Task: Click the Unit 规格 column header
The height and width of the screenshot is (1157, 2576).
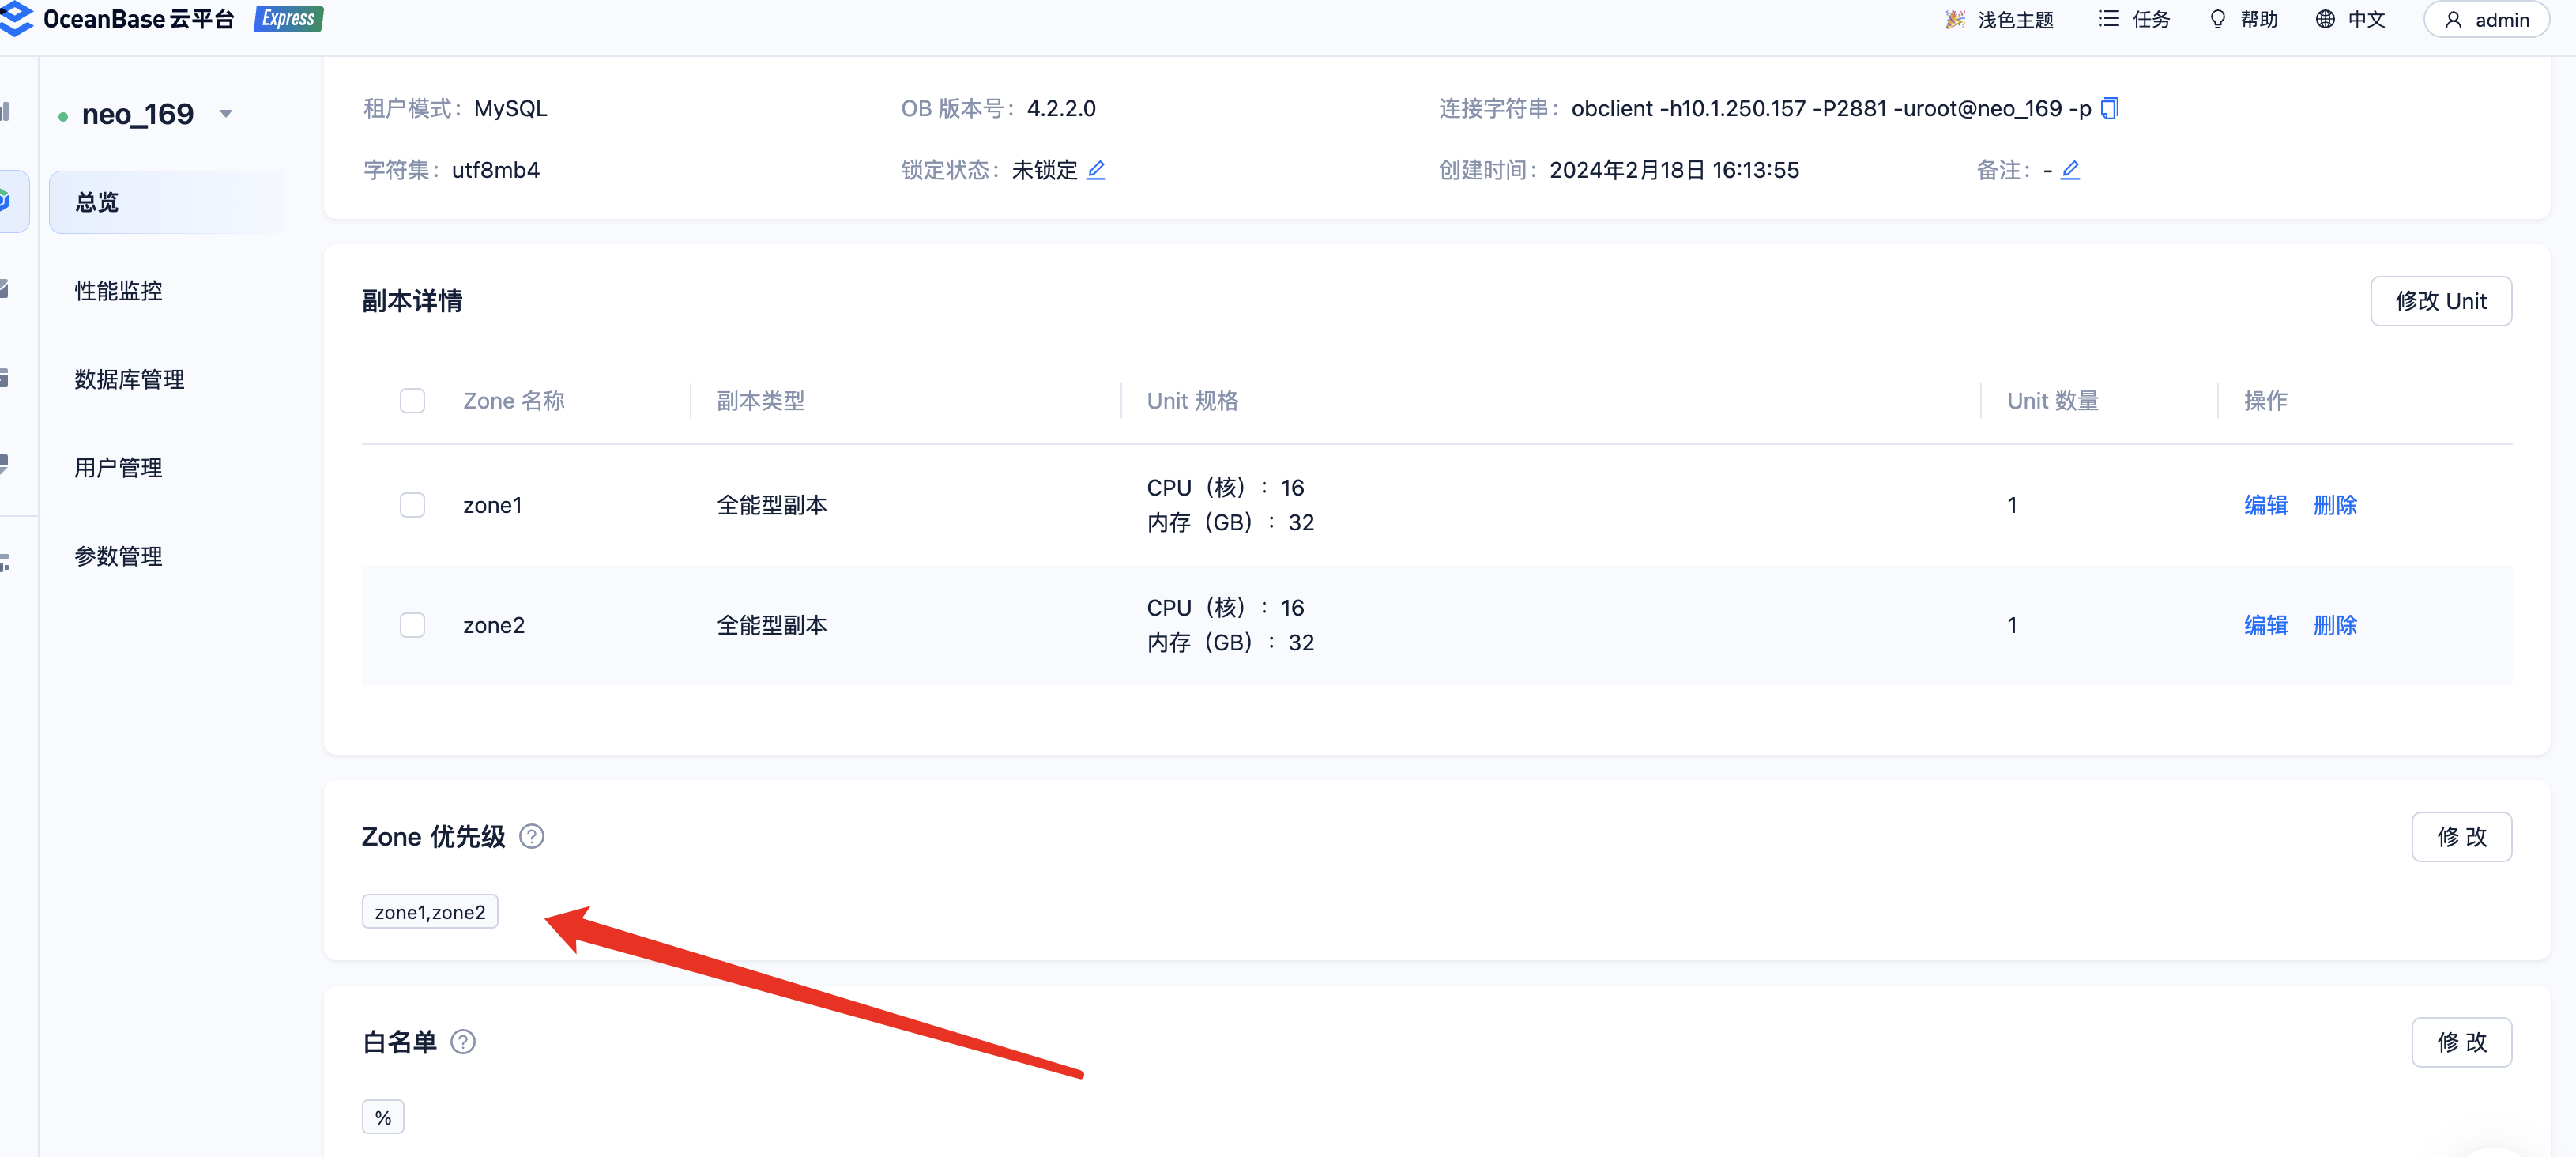Action: [1192, 401]
